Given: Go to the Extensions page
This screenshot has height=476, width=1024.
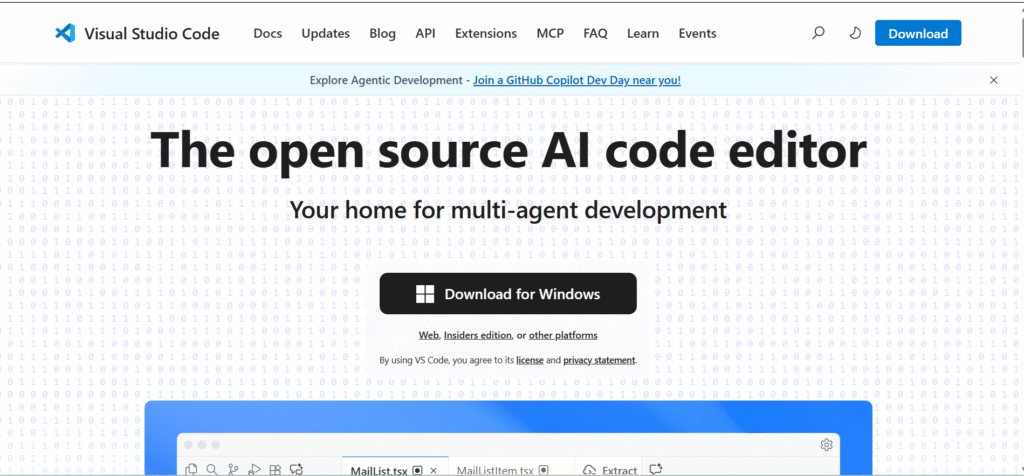Looking at the screenshot, I should tap(485, 33).
